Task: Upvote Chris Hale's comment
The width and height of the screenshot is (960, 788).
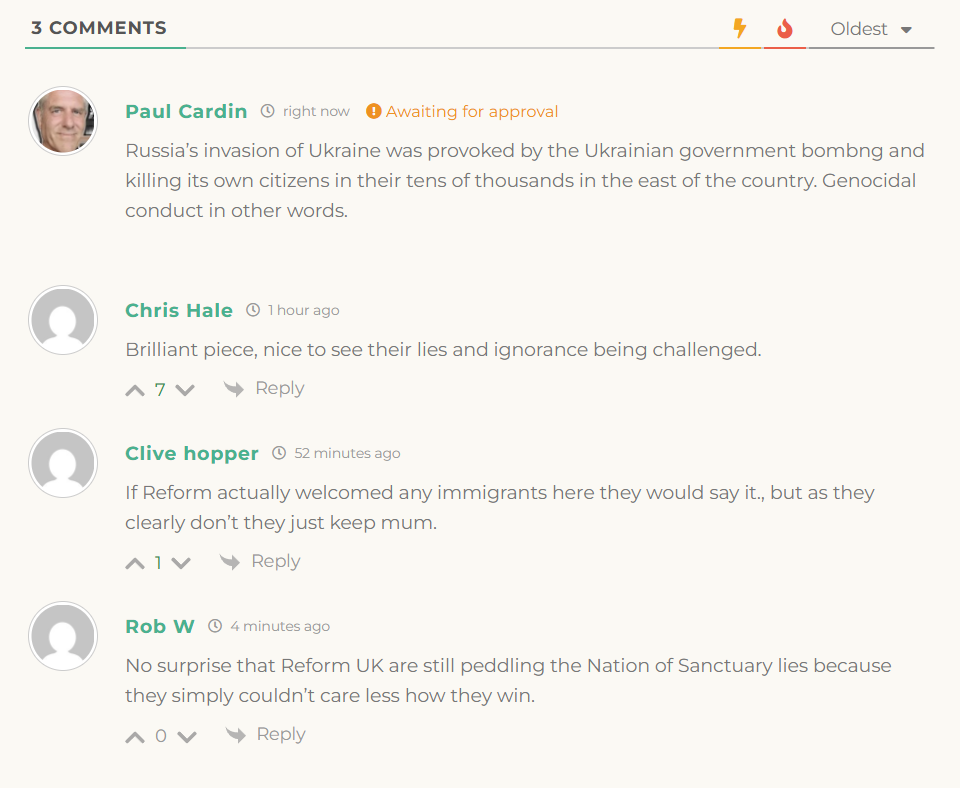Action: click(135, 390)
